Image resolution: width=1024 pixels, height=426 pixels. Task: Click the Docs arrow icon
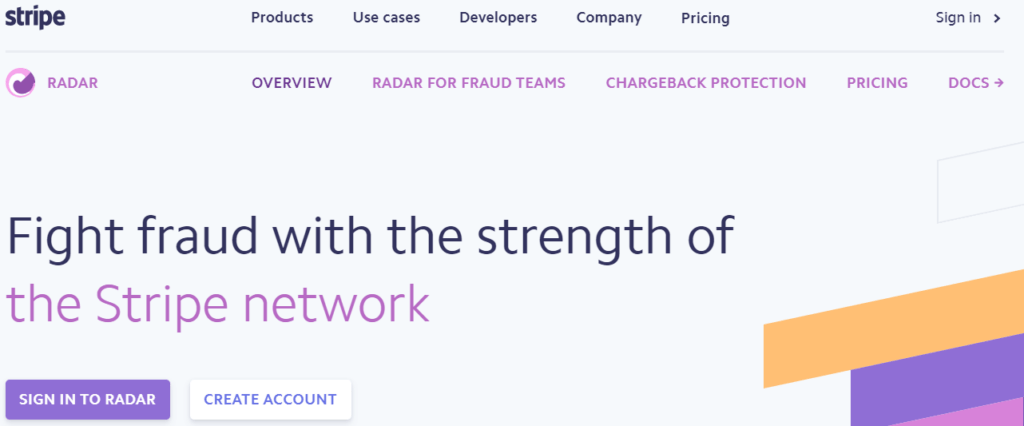click(x=998, y=83)
